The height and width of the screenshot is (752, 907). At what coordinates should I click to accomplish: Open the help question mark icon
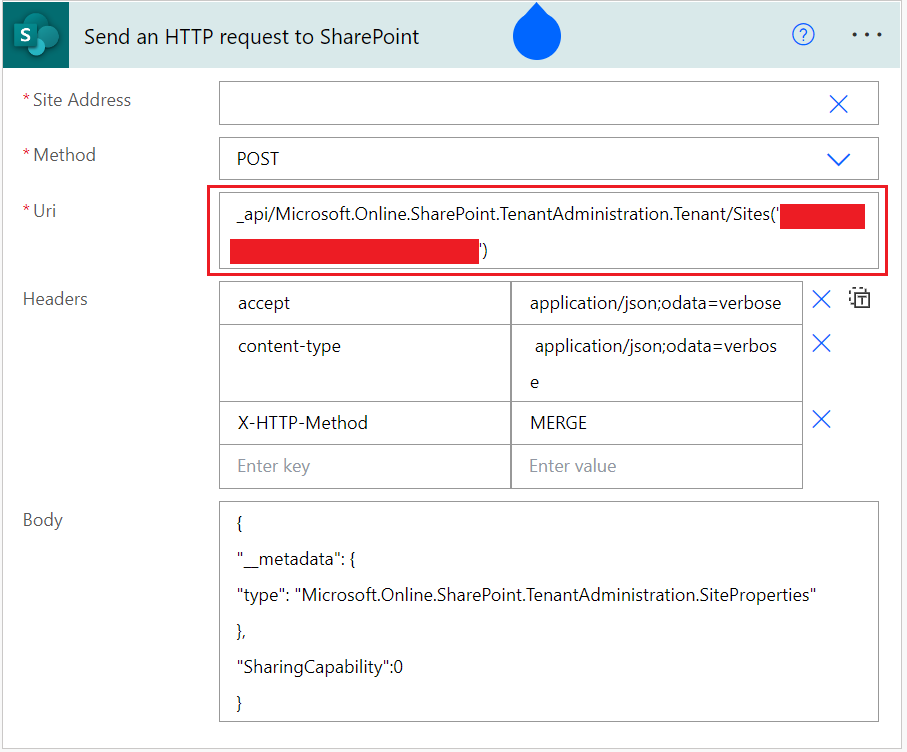(x=803, y=35)
